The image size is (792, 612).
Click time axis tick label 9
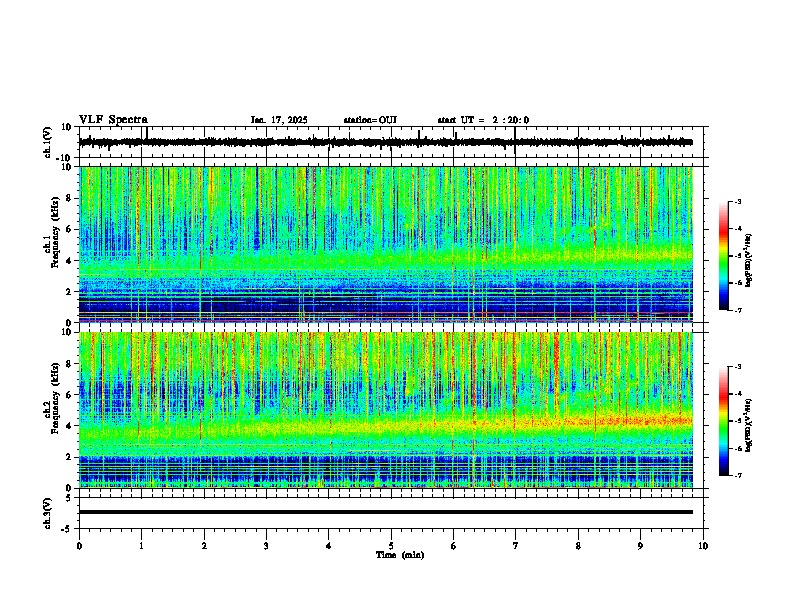640,546
